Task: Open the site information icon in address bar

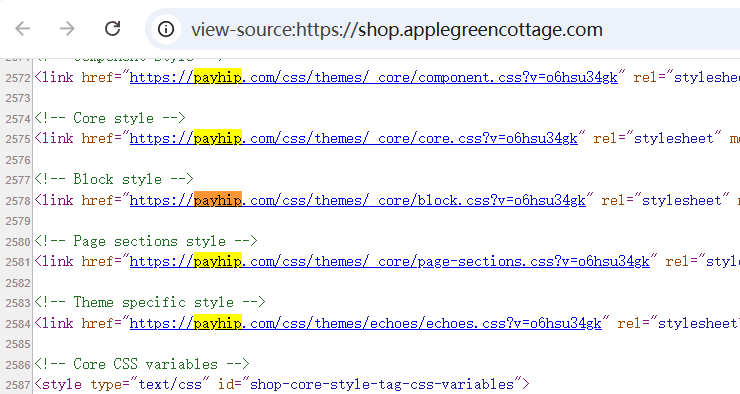Action: tap(166, 29)
